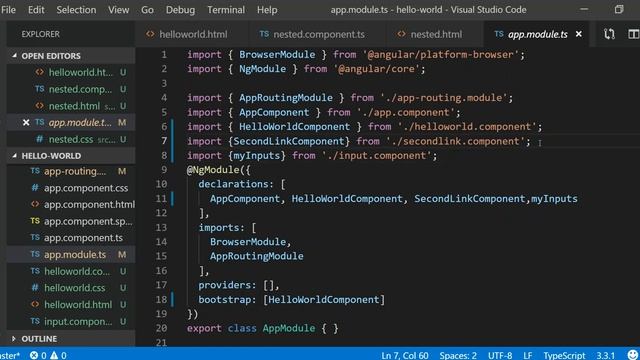The width and height of the screenshot is (640, 360).
Task: Collapse the Open Editors section
Action: click(x=71, y=56)
